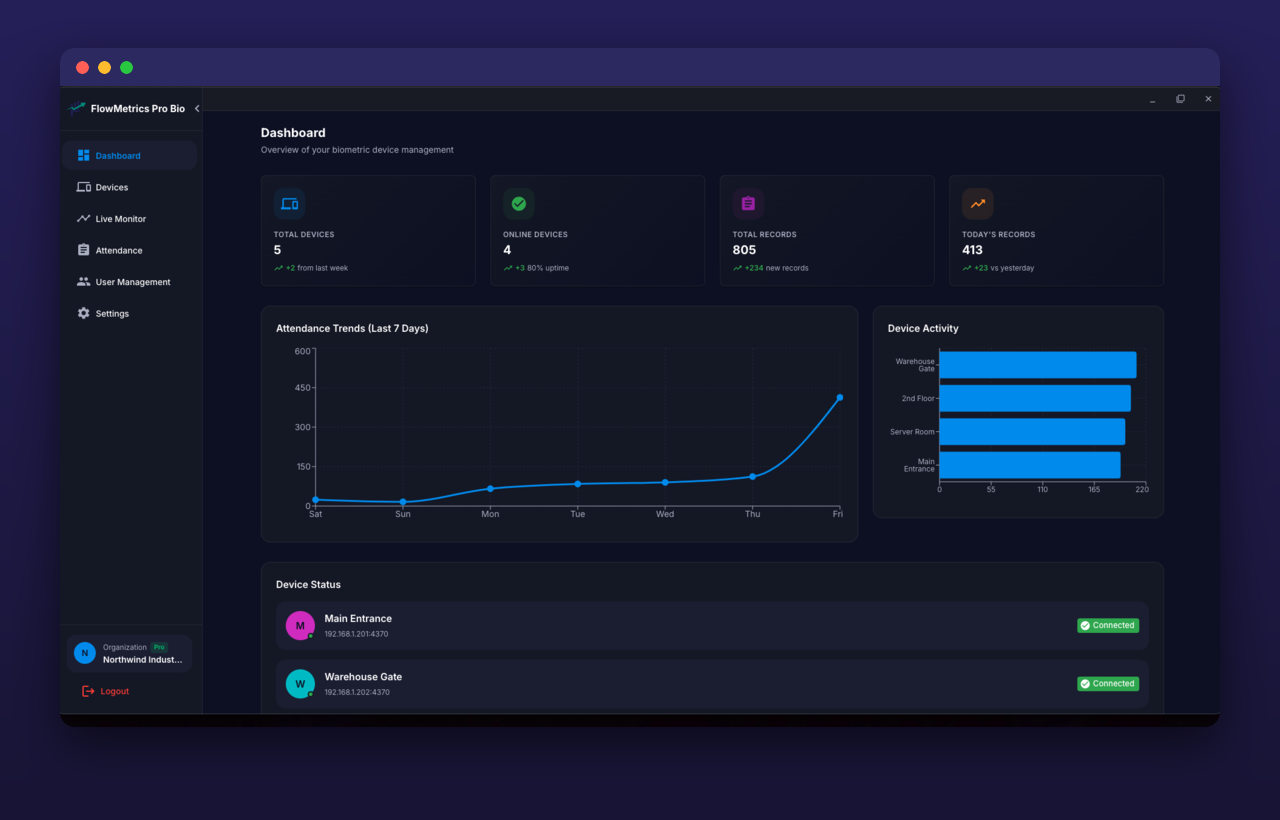This screenshot has width=1280, height=820.
Task: Click the Settings gear icon
Action: tap(84, 313)
